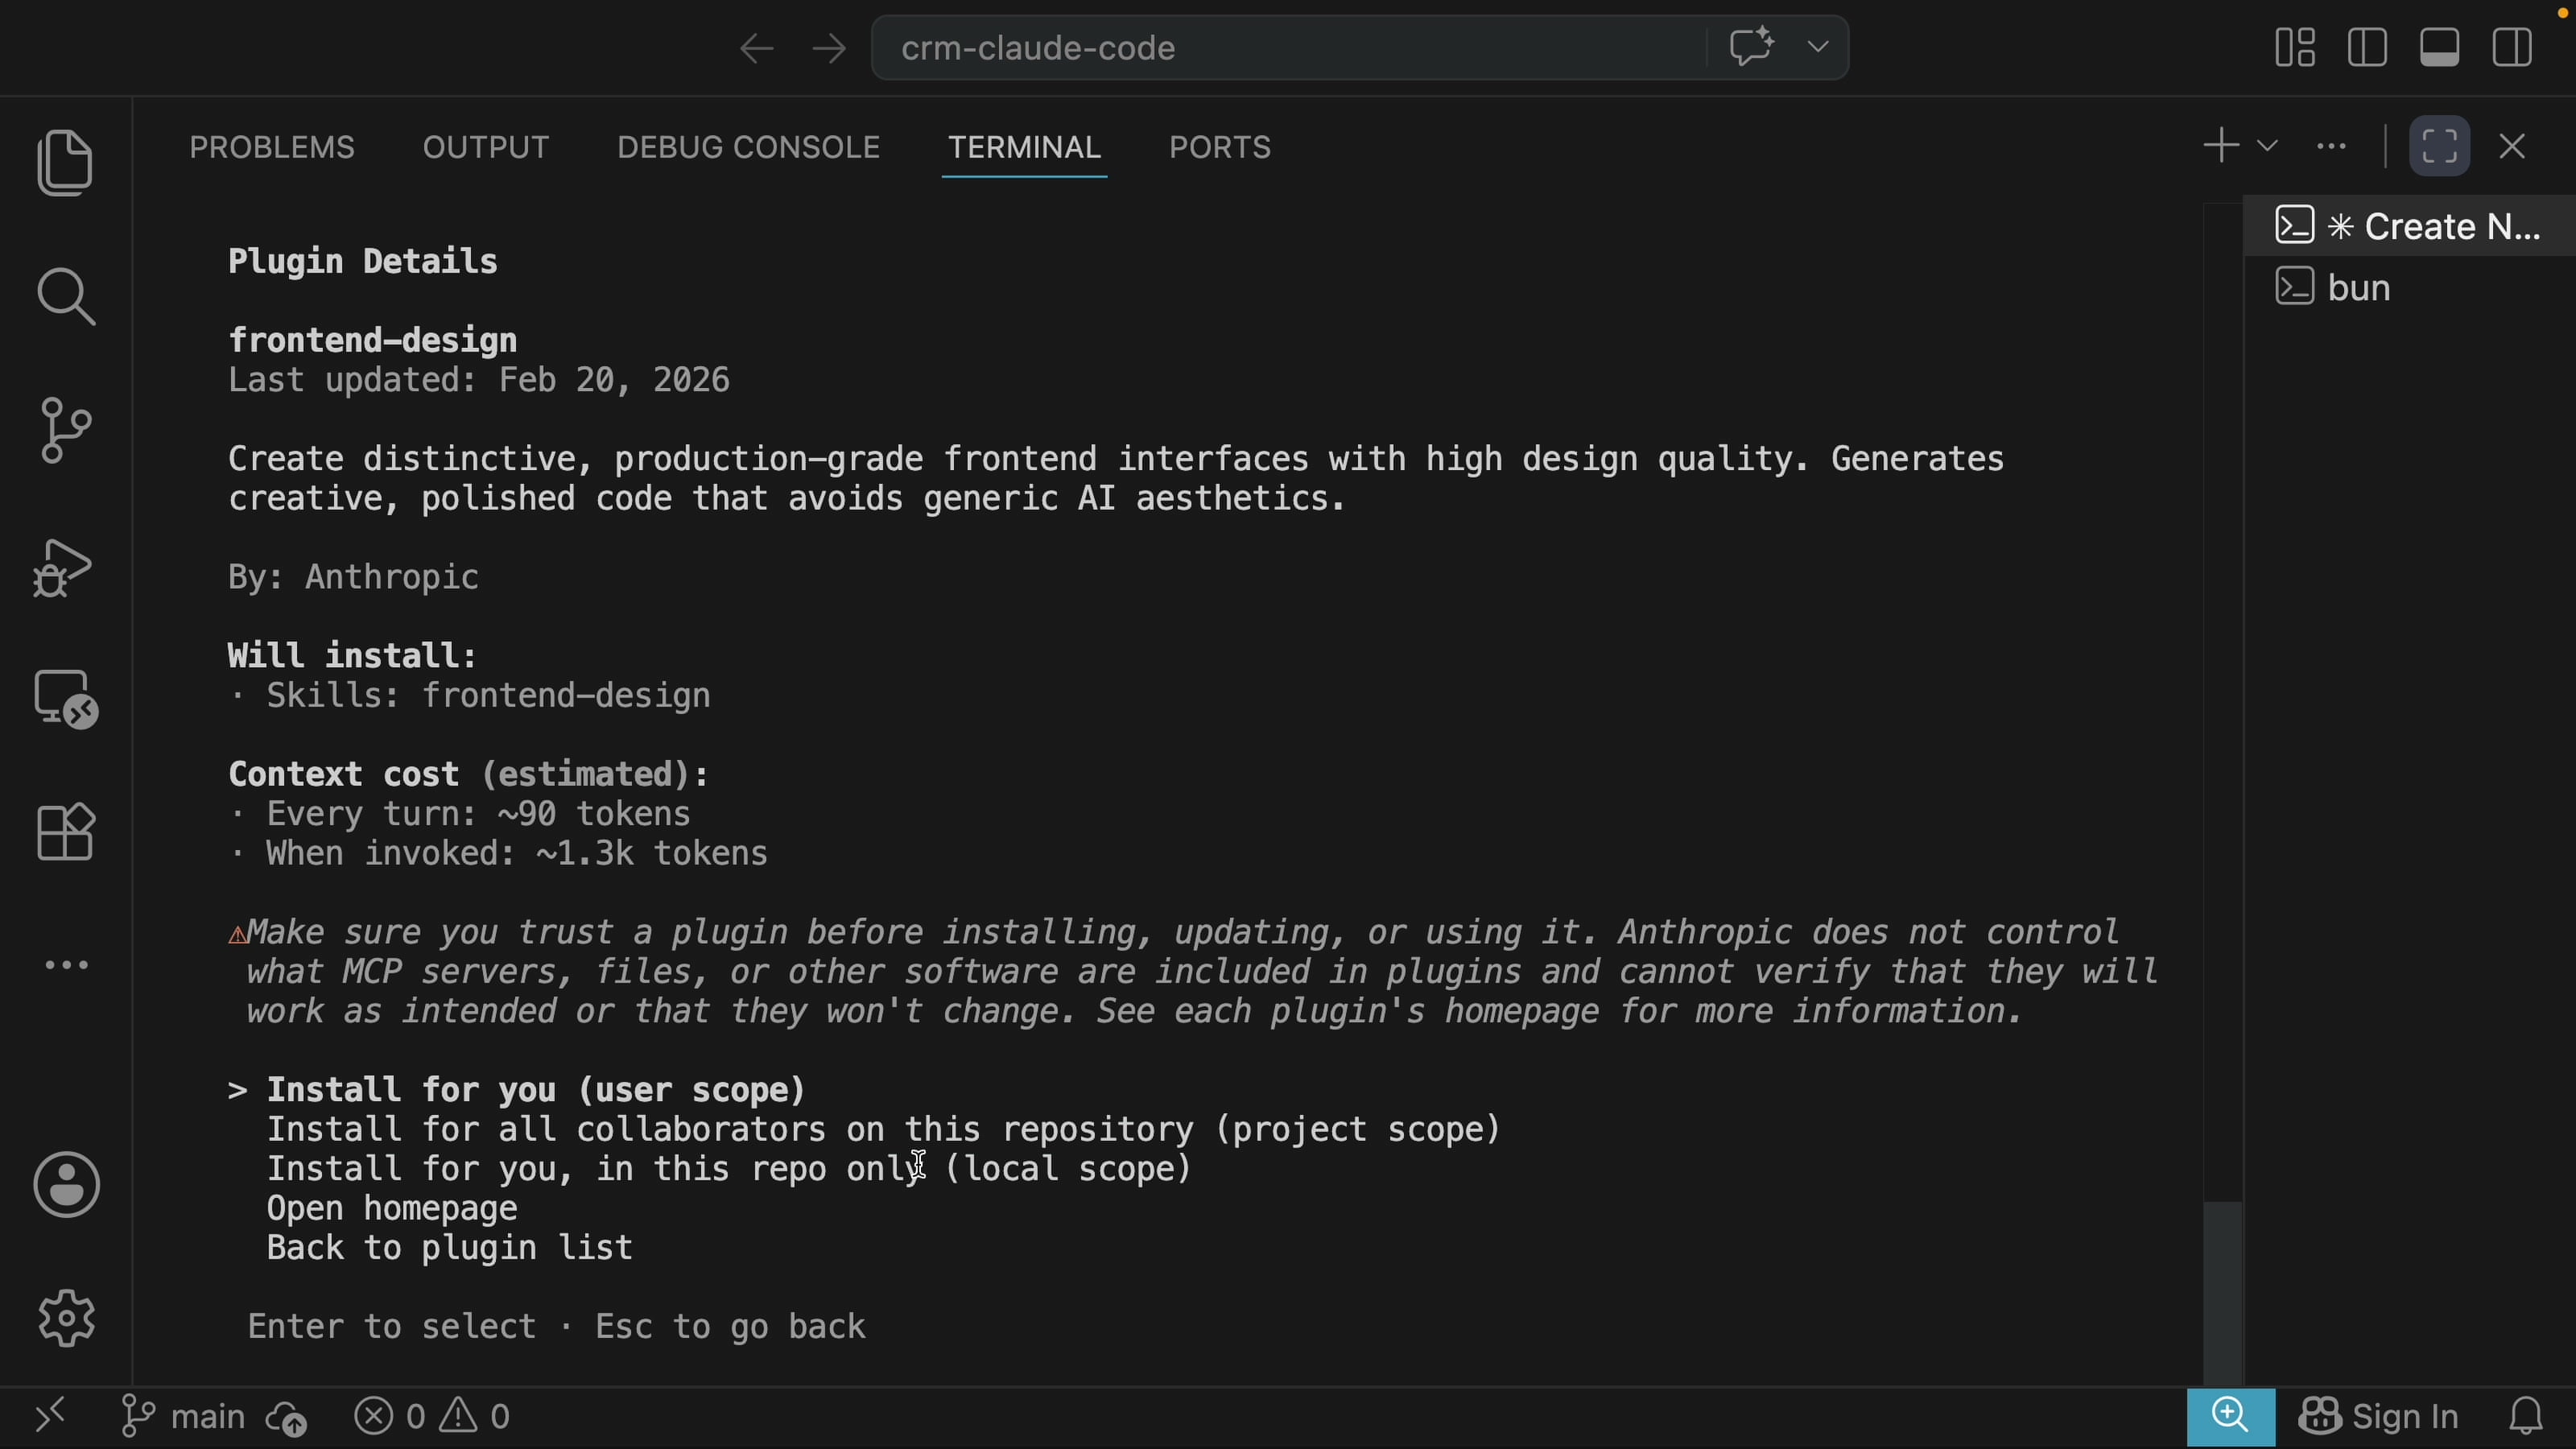Open the Explorer view in activity bar
Viewport: 2576px width, 1449px height.
point(65,162)
